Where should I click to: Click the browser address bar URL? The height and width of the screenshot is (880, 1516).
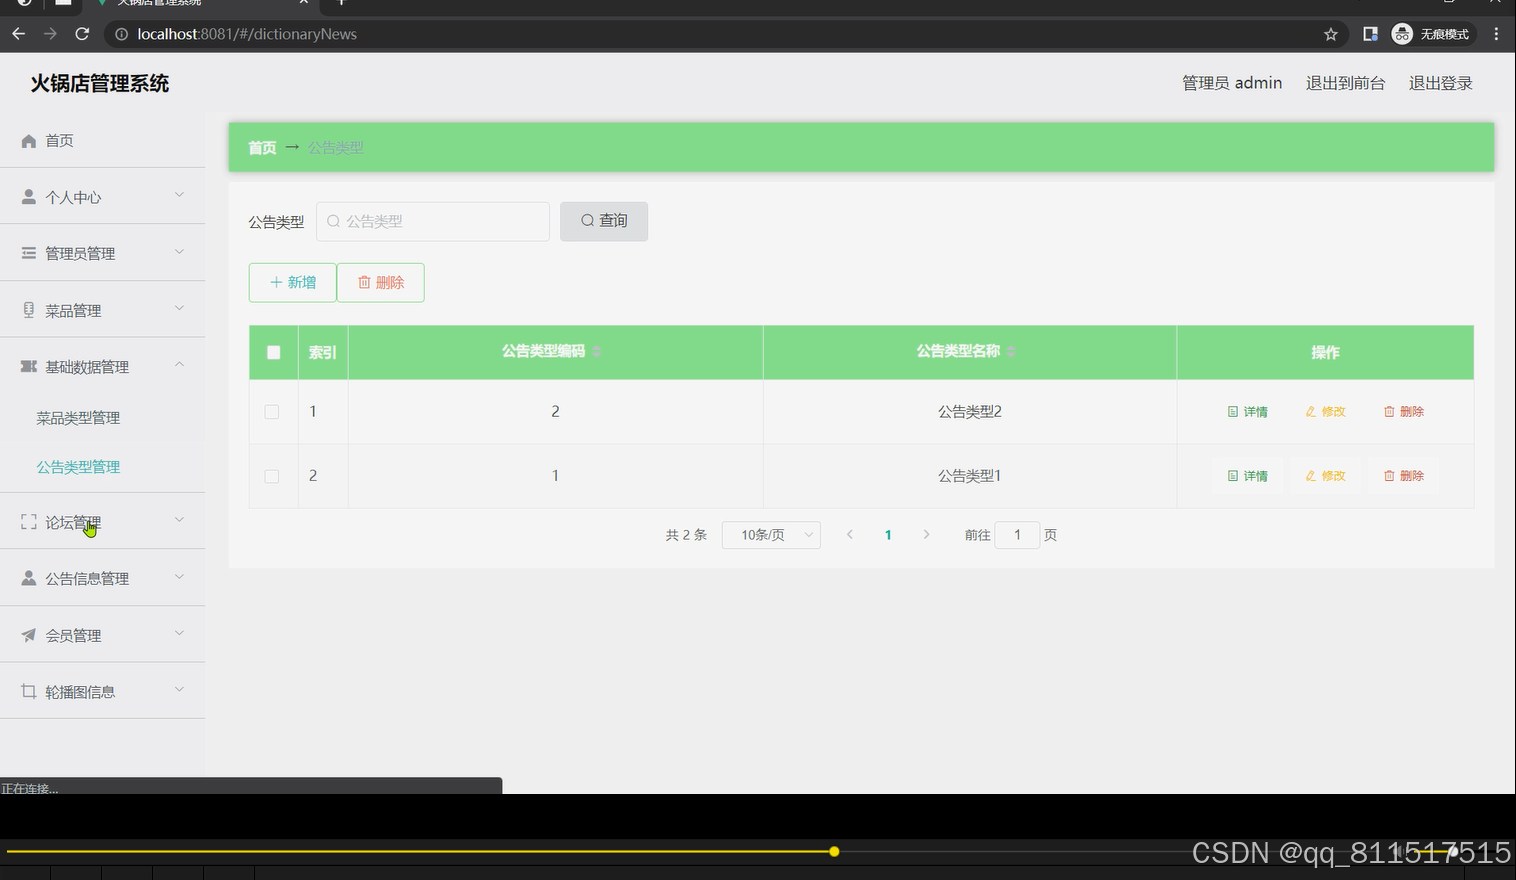pyautogui.click(x=247, y=34)
